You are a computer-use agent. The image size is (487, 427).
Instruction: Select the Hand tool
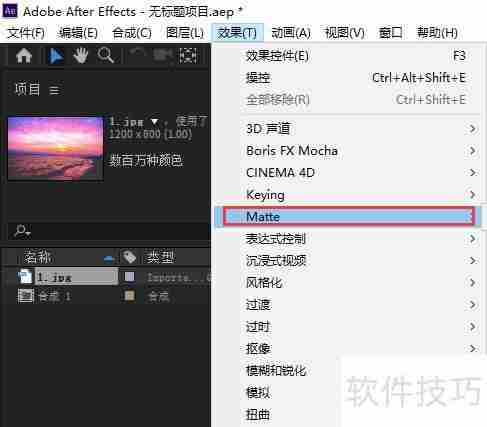click(x=80, y=56)
